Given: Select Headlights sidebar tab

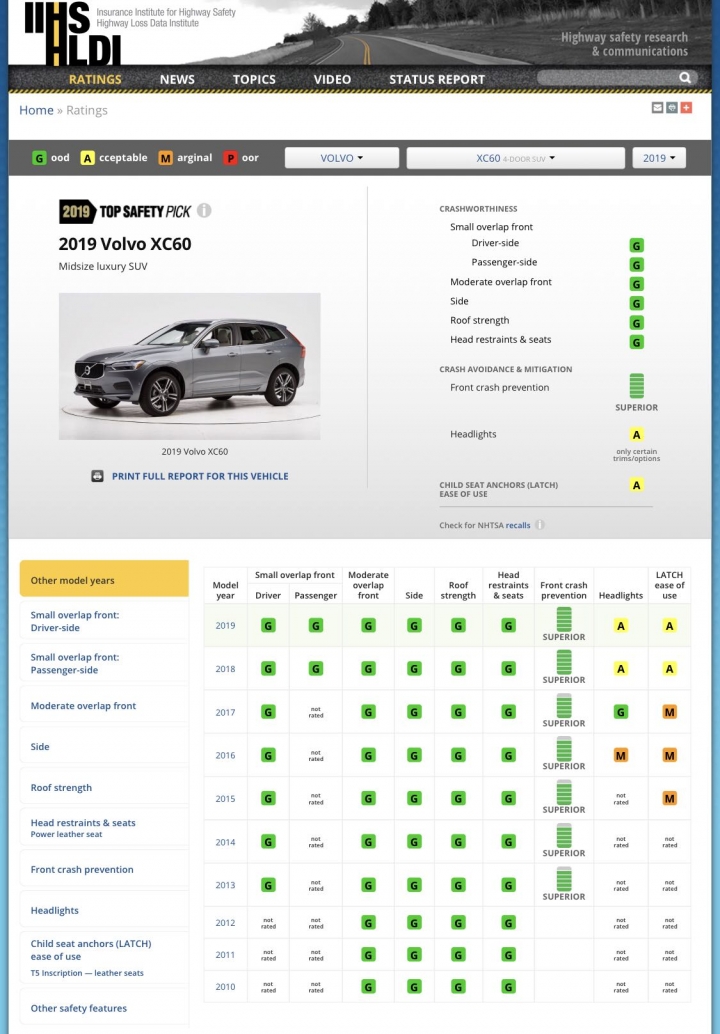Looking at the screenshot, I should click(x=104, y=910).
